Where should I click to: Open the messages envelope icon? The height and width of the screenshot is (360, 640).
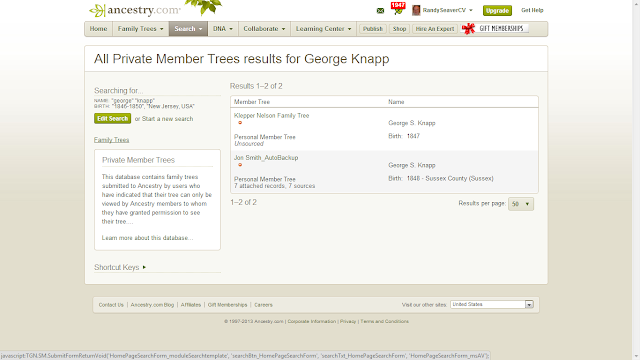coord(380,11)
